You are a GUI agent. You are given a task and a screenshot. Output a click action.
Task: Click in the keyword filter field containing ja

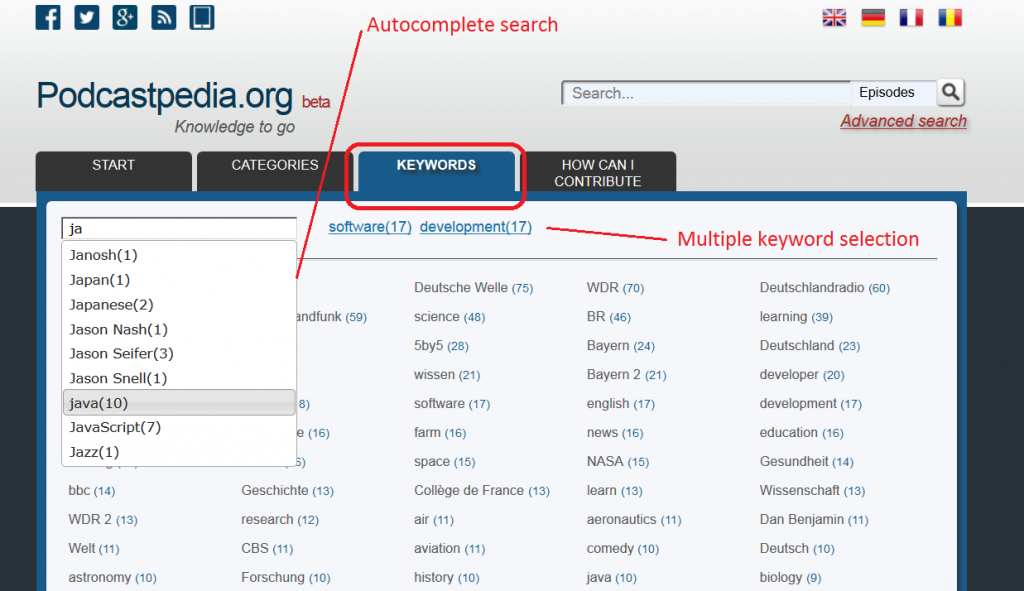179,229
